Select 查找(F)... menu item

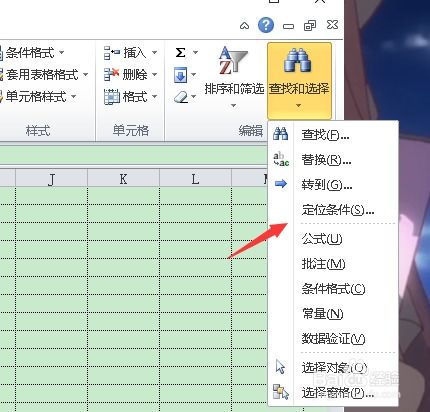(x=333, y=135)
